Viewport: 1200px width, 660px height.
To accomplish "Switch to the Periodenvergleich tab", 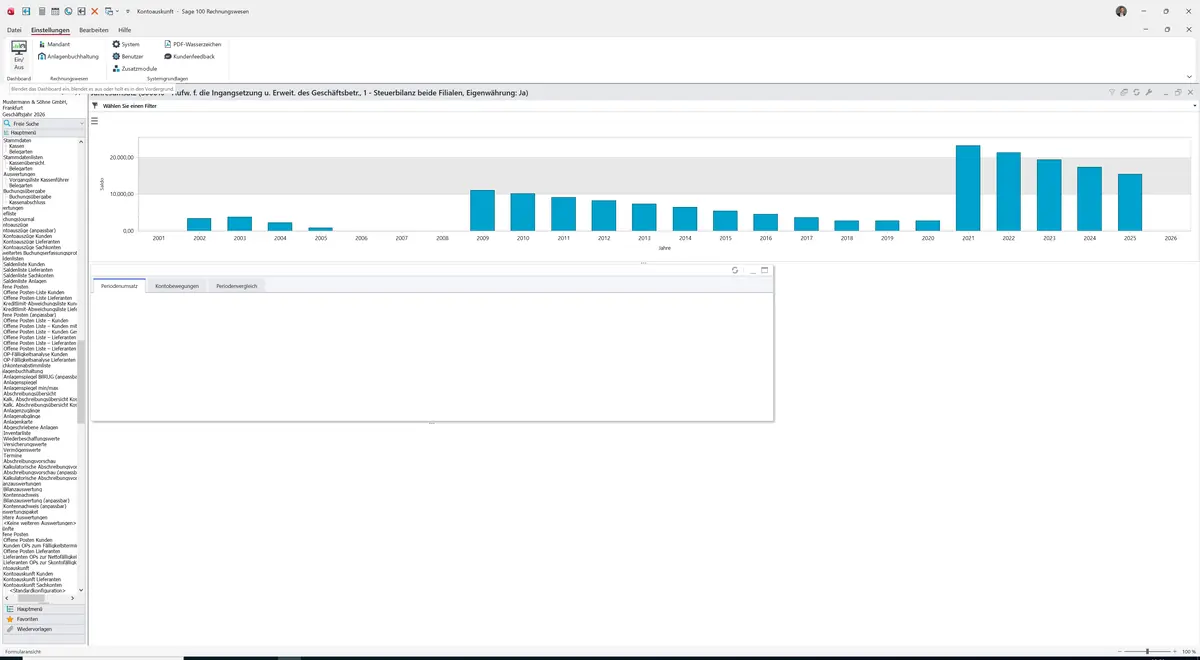I will click(x=237, y=286).
